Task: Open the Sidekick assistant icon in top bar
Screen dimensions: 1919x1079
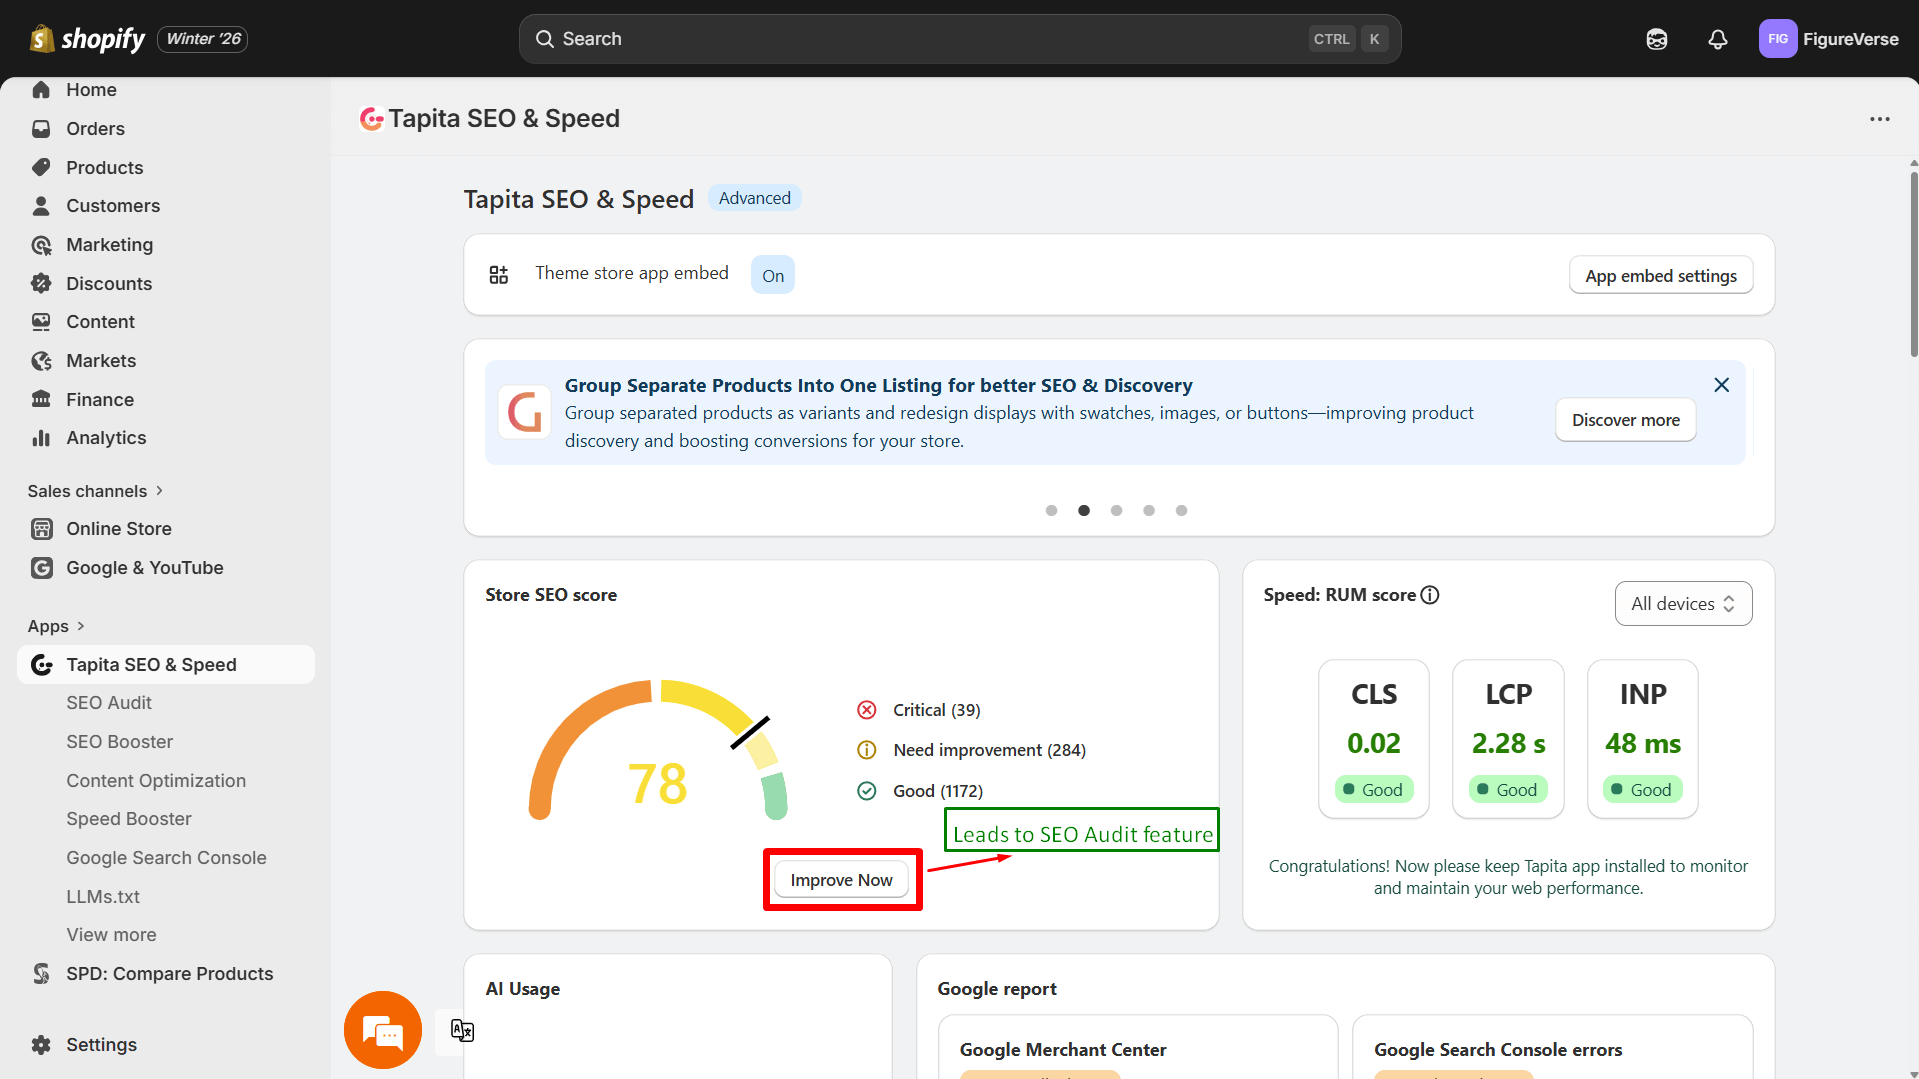Action: coord(1657,39)
